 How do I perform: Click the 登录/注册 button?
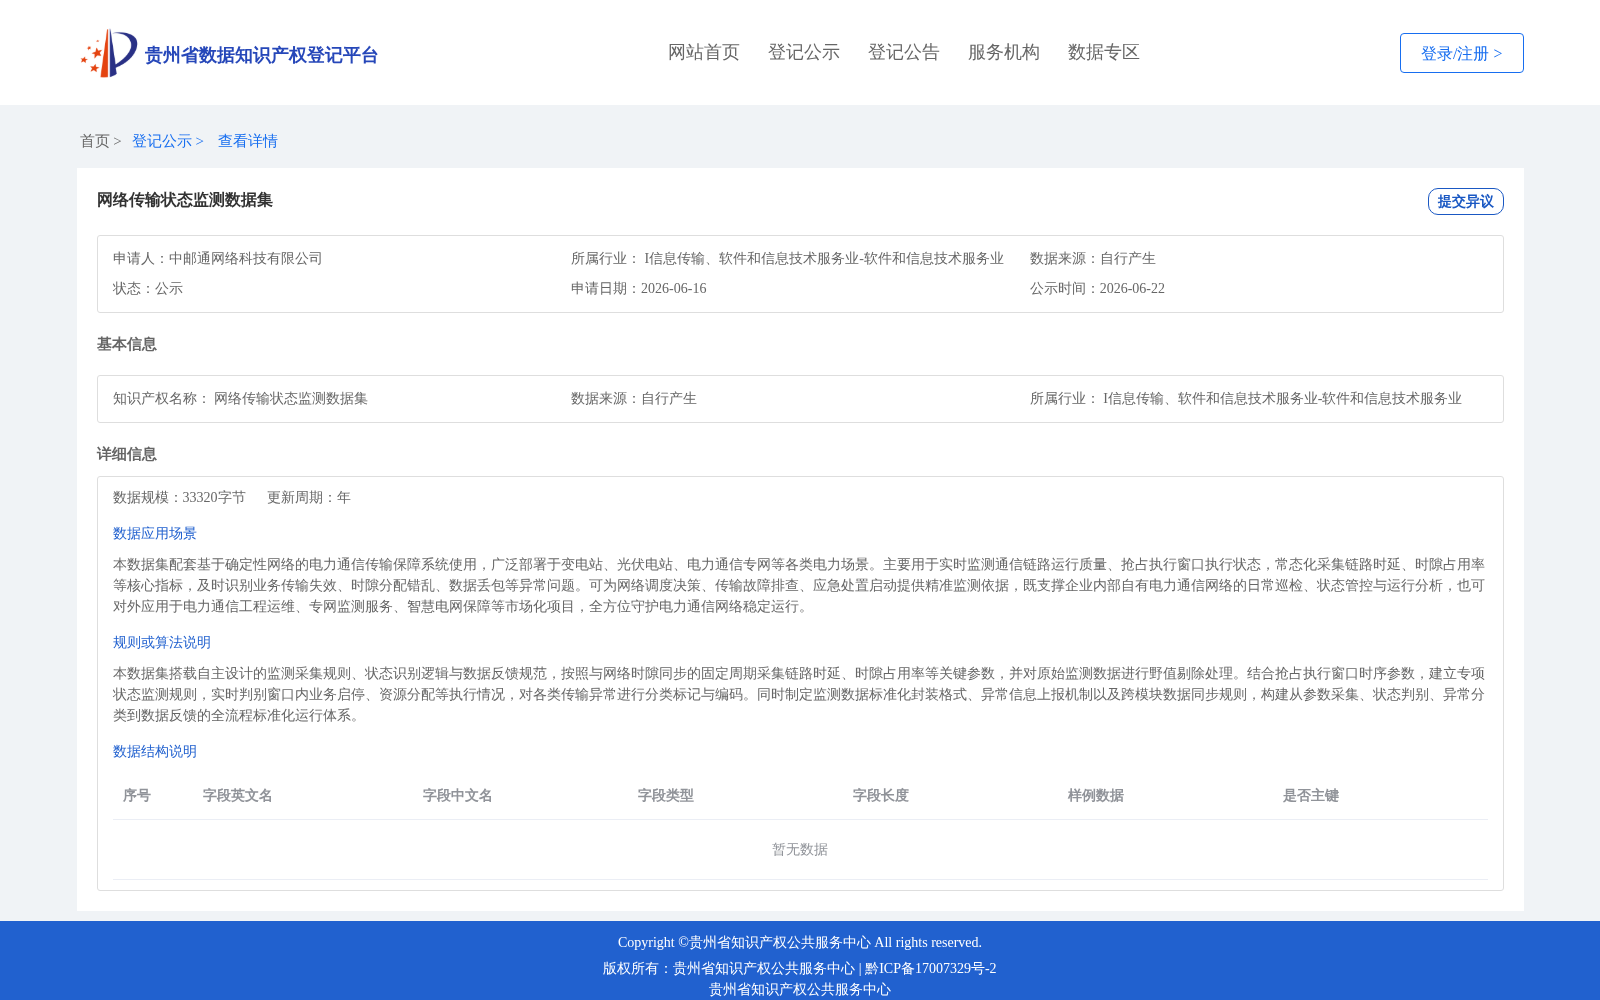coord(1461,53)
